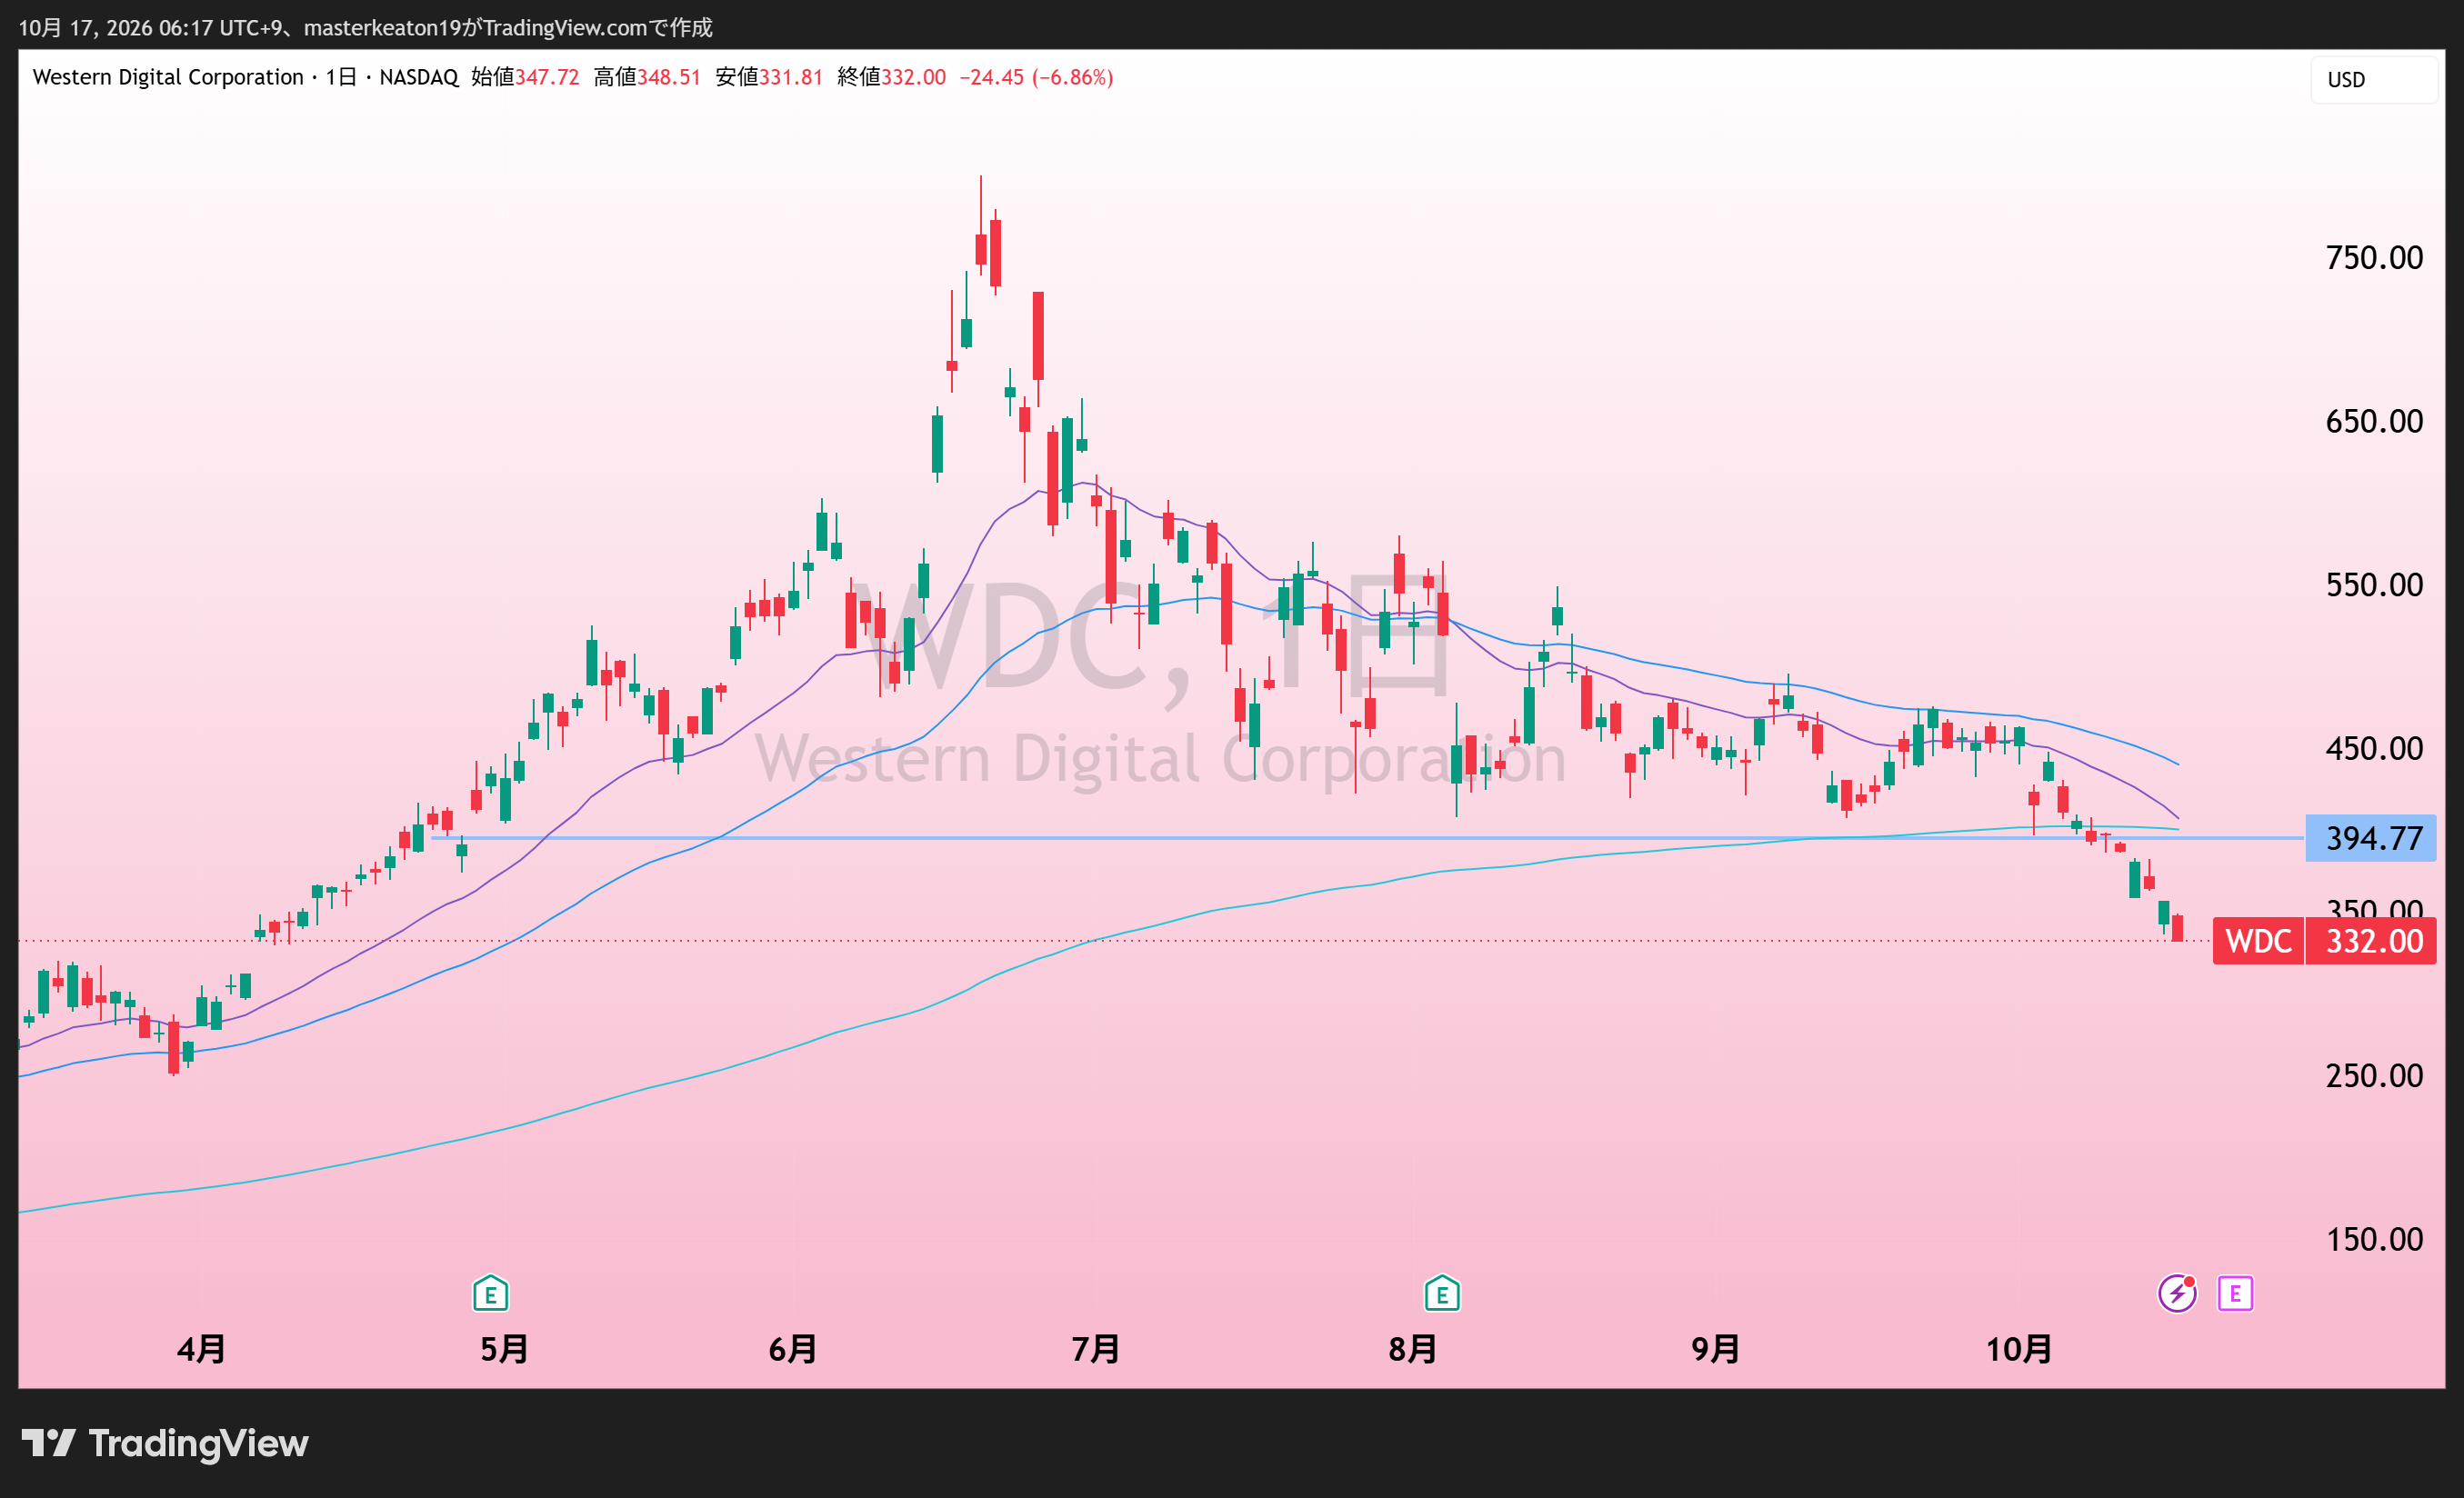This screenshot has width=2464, height=1498.
Task: Click the Western Digital Corporation title
Action: pos(168,77)
